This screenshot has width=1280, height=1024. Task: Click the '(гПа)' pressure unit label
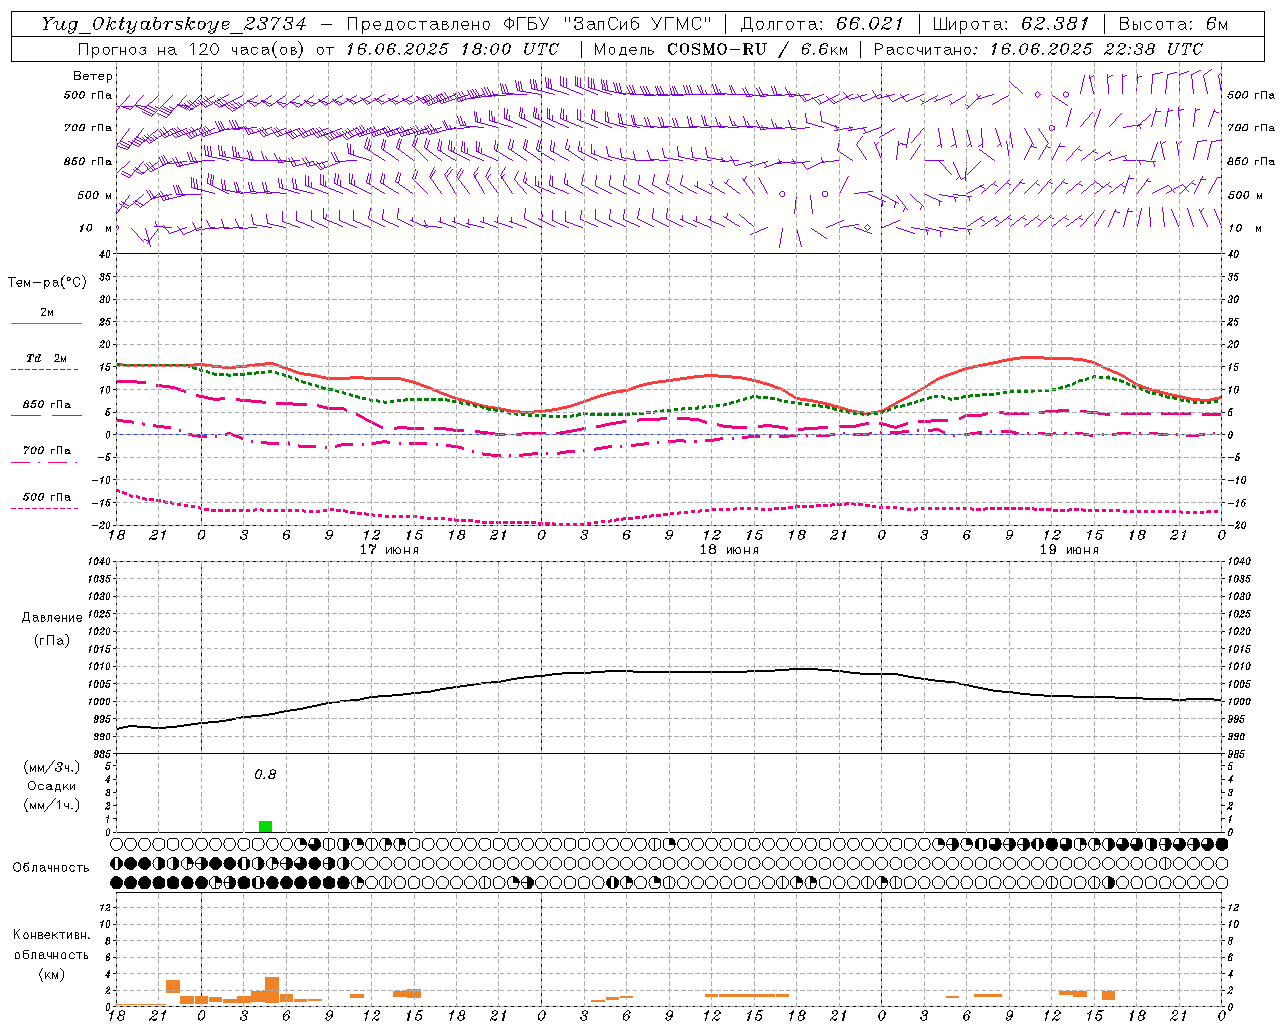click(x=52, y=641)
